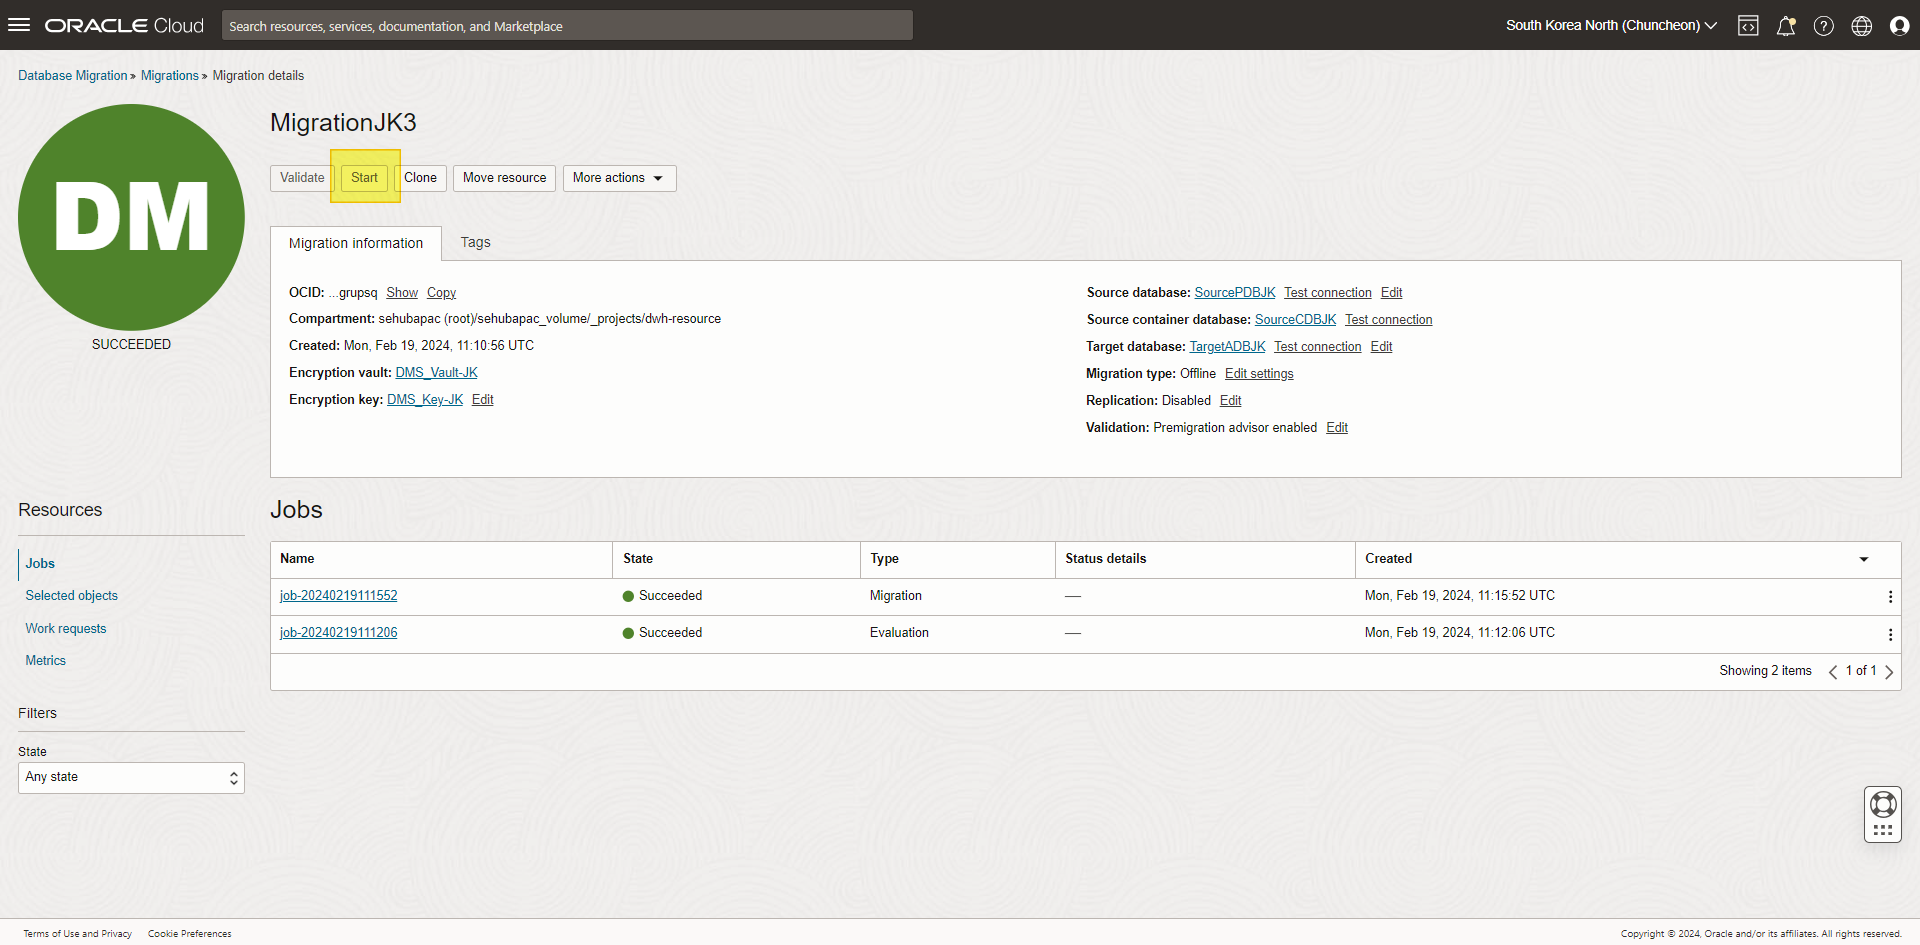The width and height of the screenshot is (1920, 945).
Task: Open Selected objects resource
Action: click(72, 596)
